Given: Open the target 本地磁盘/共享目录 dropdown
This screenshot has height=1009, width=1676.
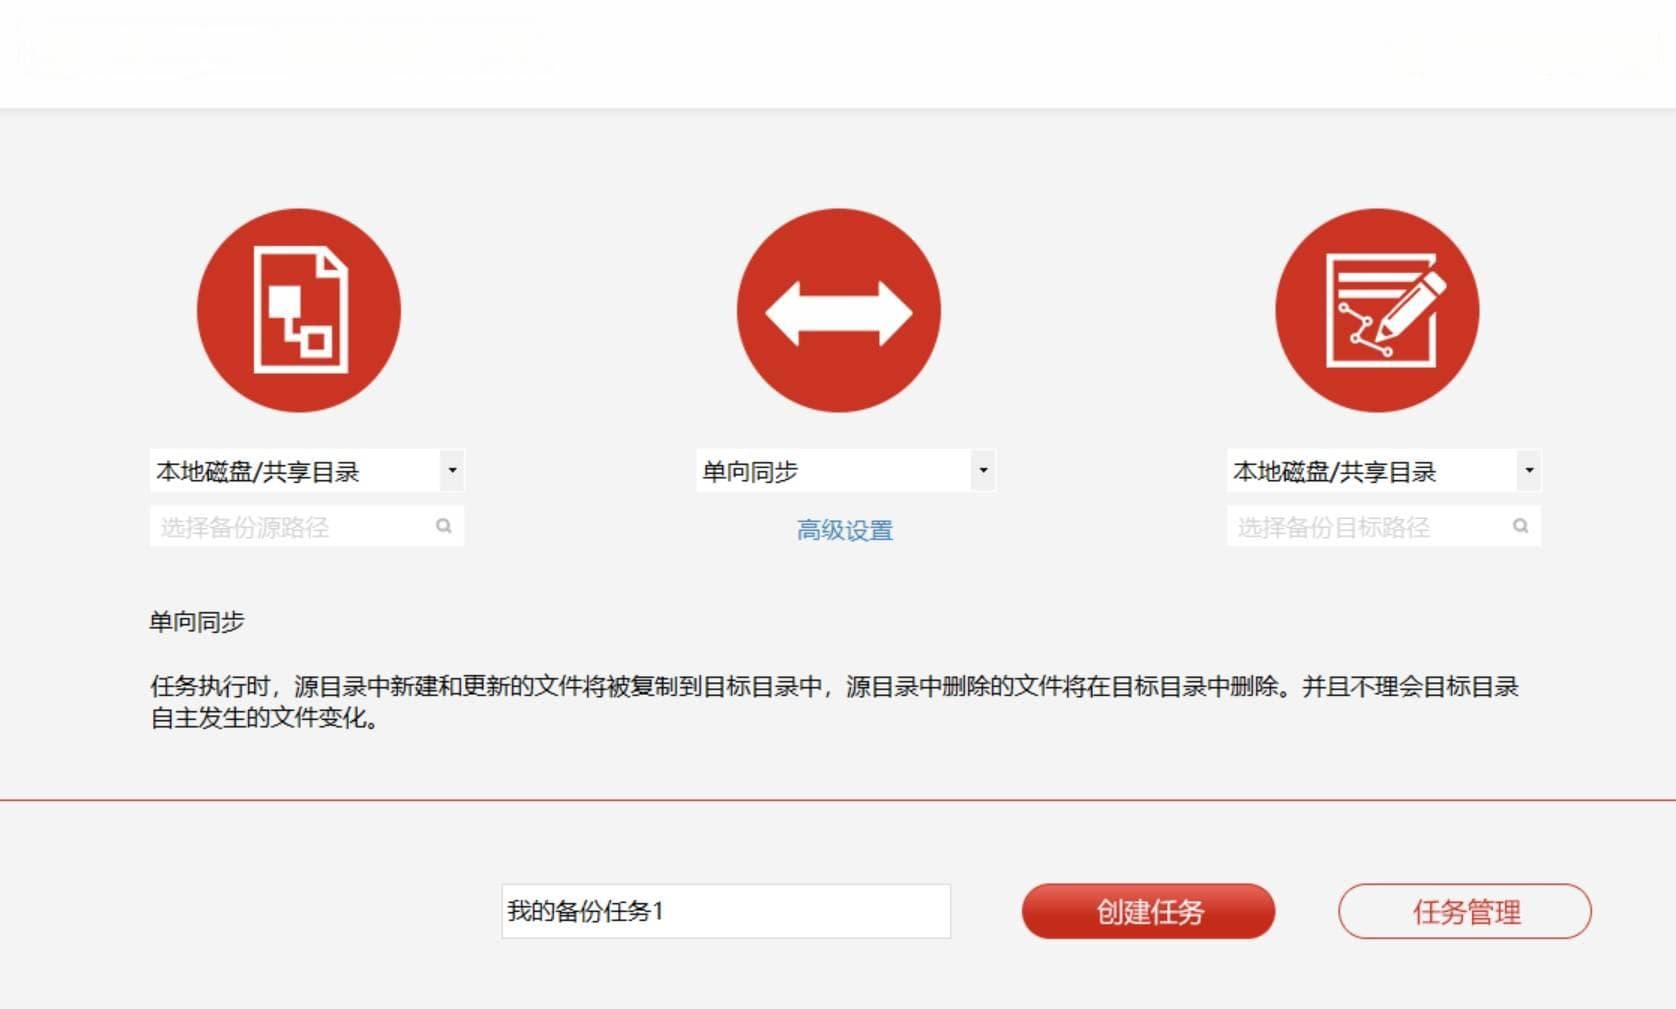Looking at the screenshot, I should click(1384, 471).
